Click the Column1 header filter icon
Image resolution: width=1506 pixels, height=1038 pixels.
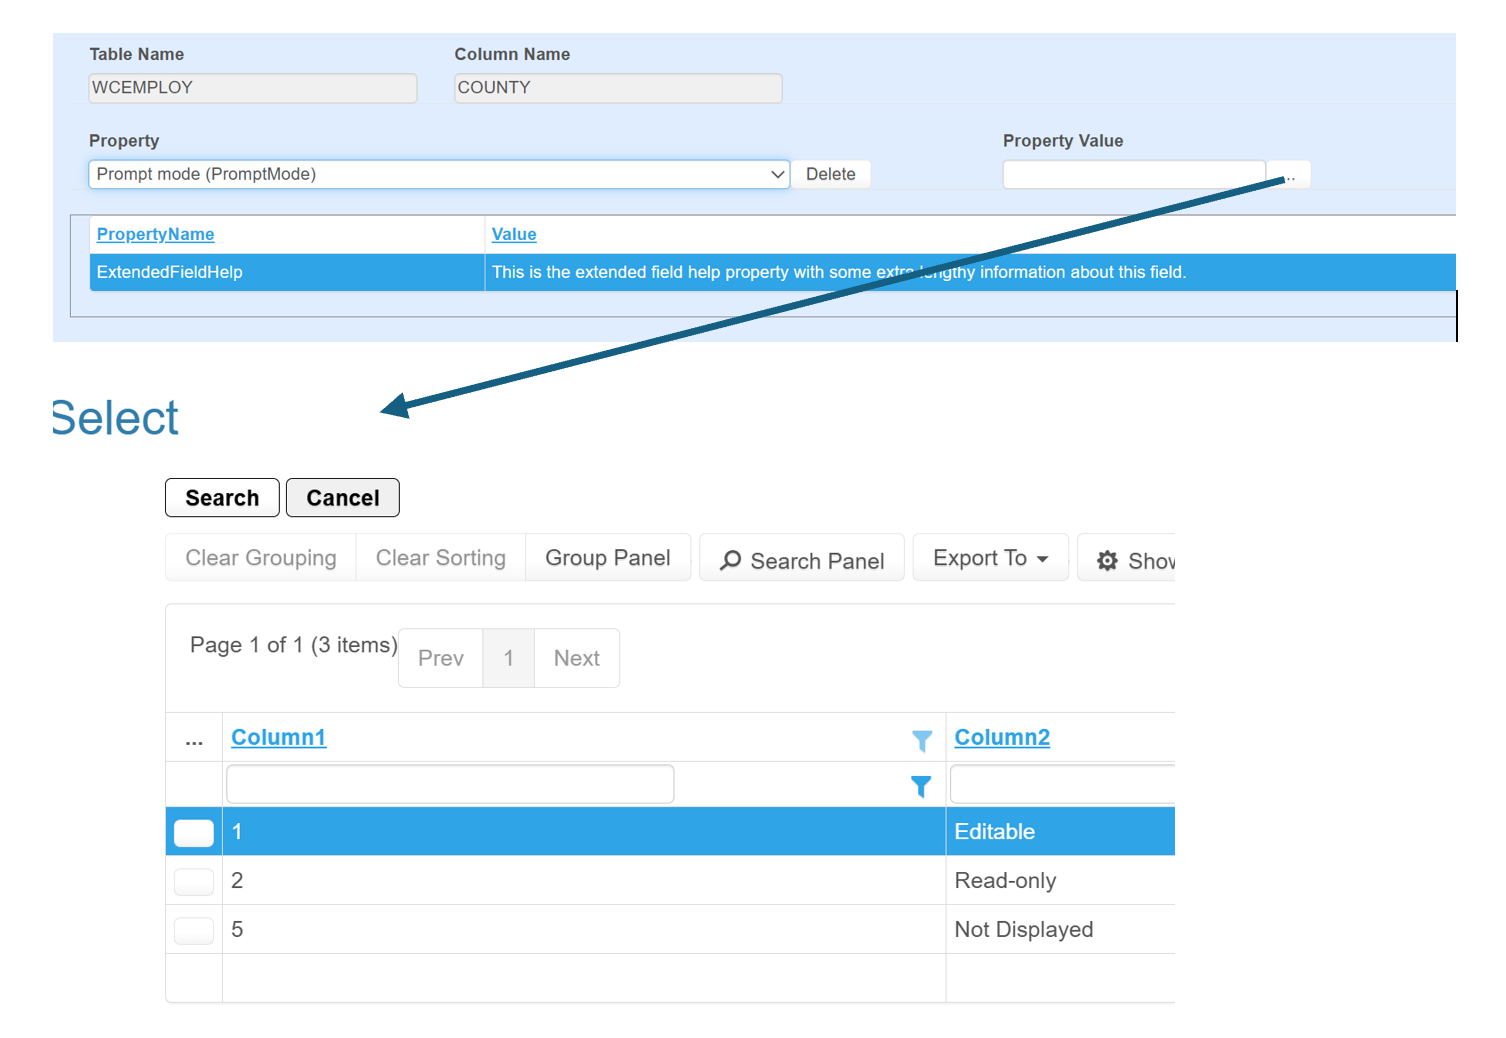[921, 740]
